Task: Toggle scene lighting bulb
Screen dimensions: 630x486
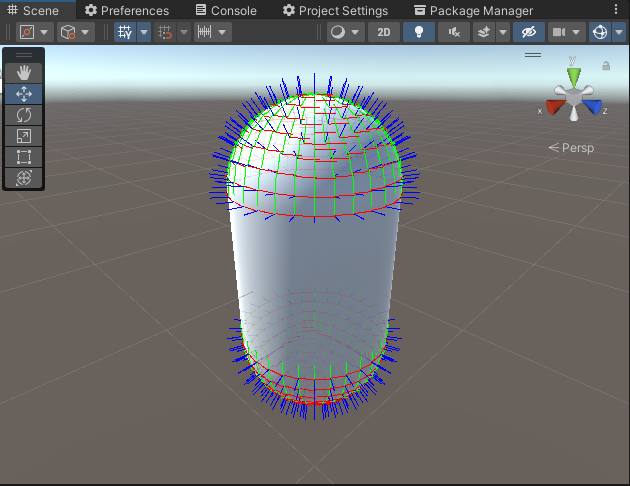Action: pyautogui.click(x=419, y=32)
